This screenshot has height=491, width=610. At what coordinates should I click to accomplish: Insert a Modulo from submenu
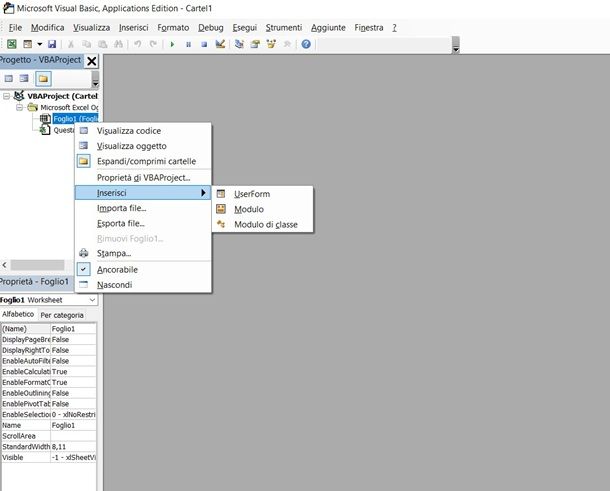coord(263,209)
